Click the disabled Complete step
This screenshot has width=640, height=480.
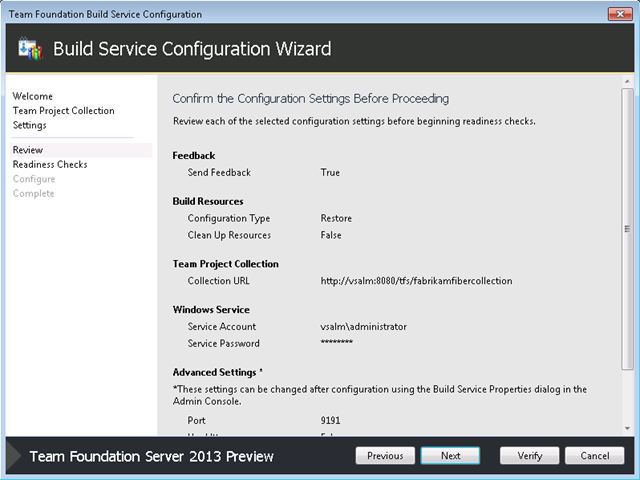coord(33,193)
